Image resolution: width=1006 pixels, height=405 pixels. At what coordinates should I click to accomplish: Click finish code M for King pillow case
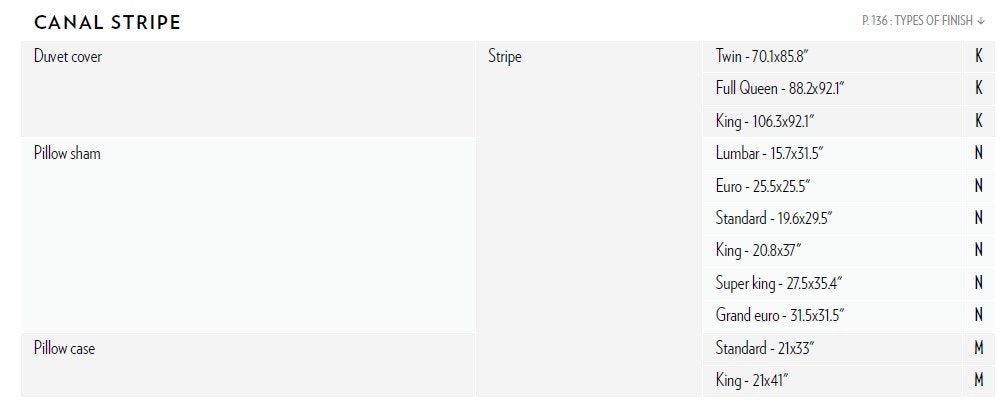tap(979, 381)
